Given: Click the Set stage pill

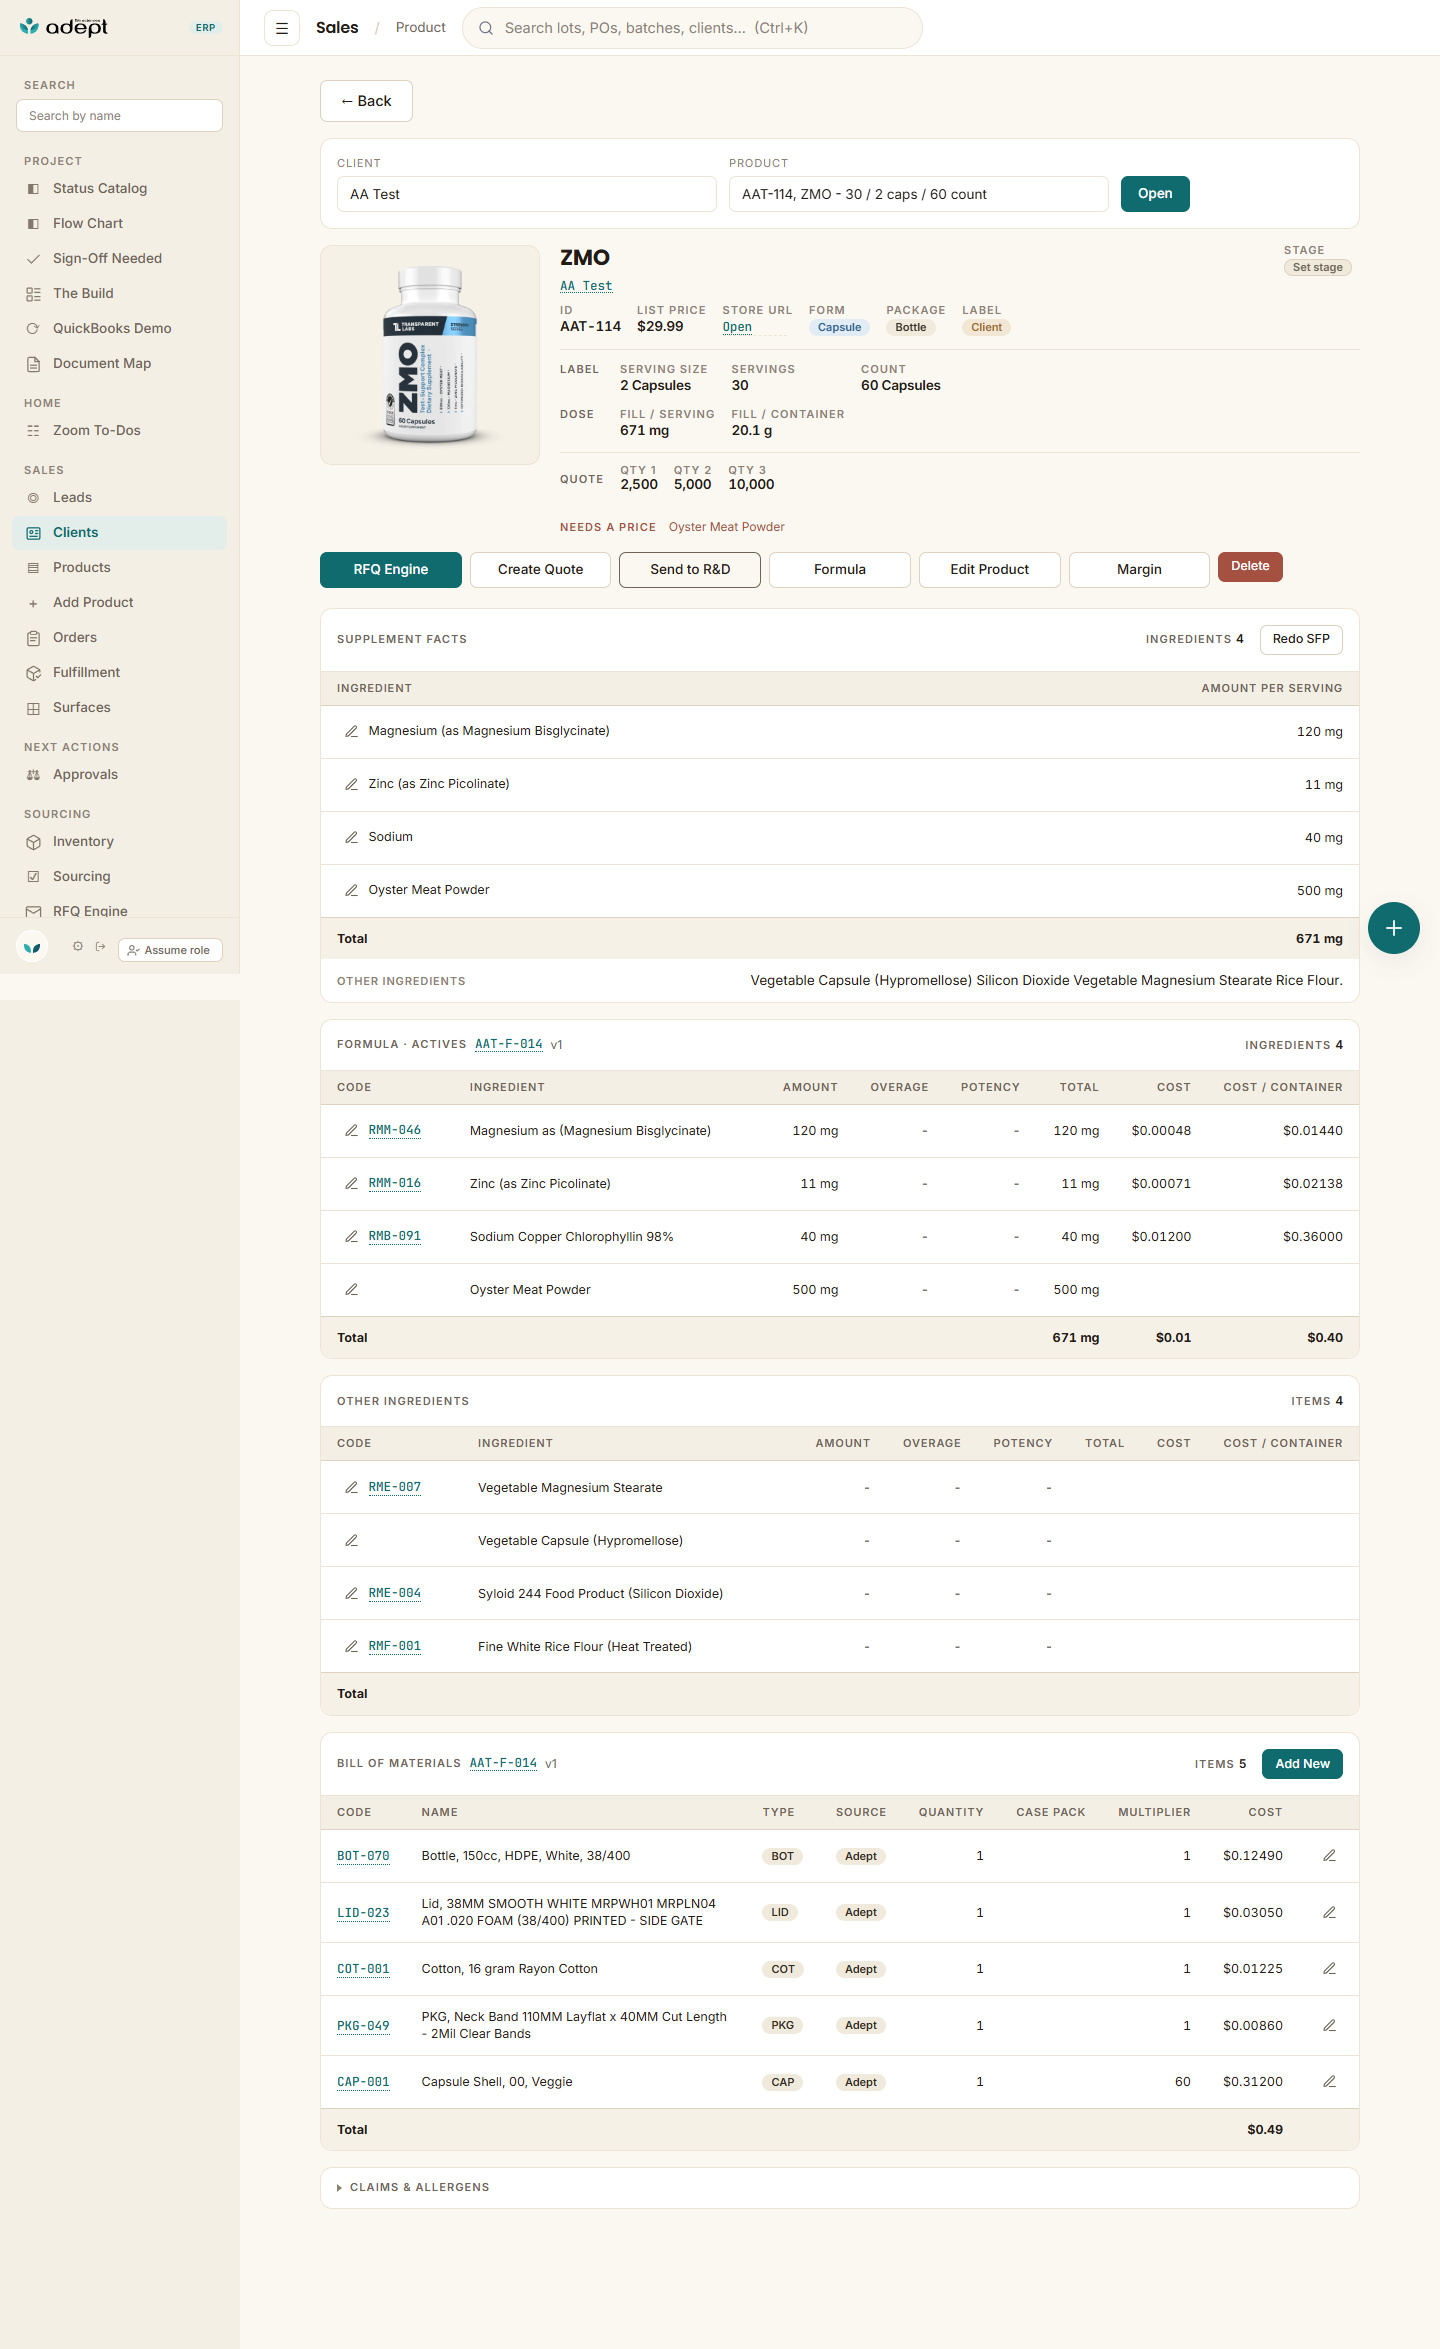Looking at the screenshot, I should (1318, 268).
